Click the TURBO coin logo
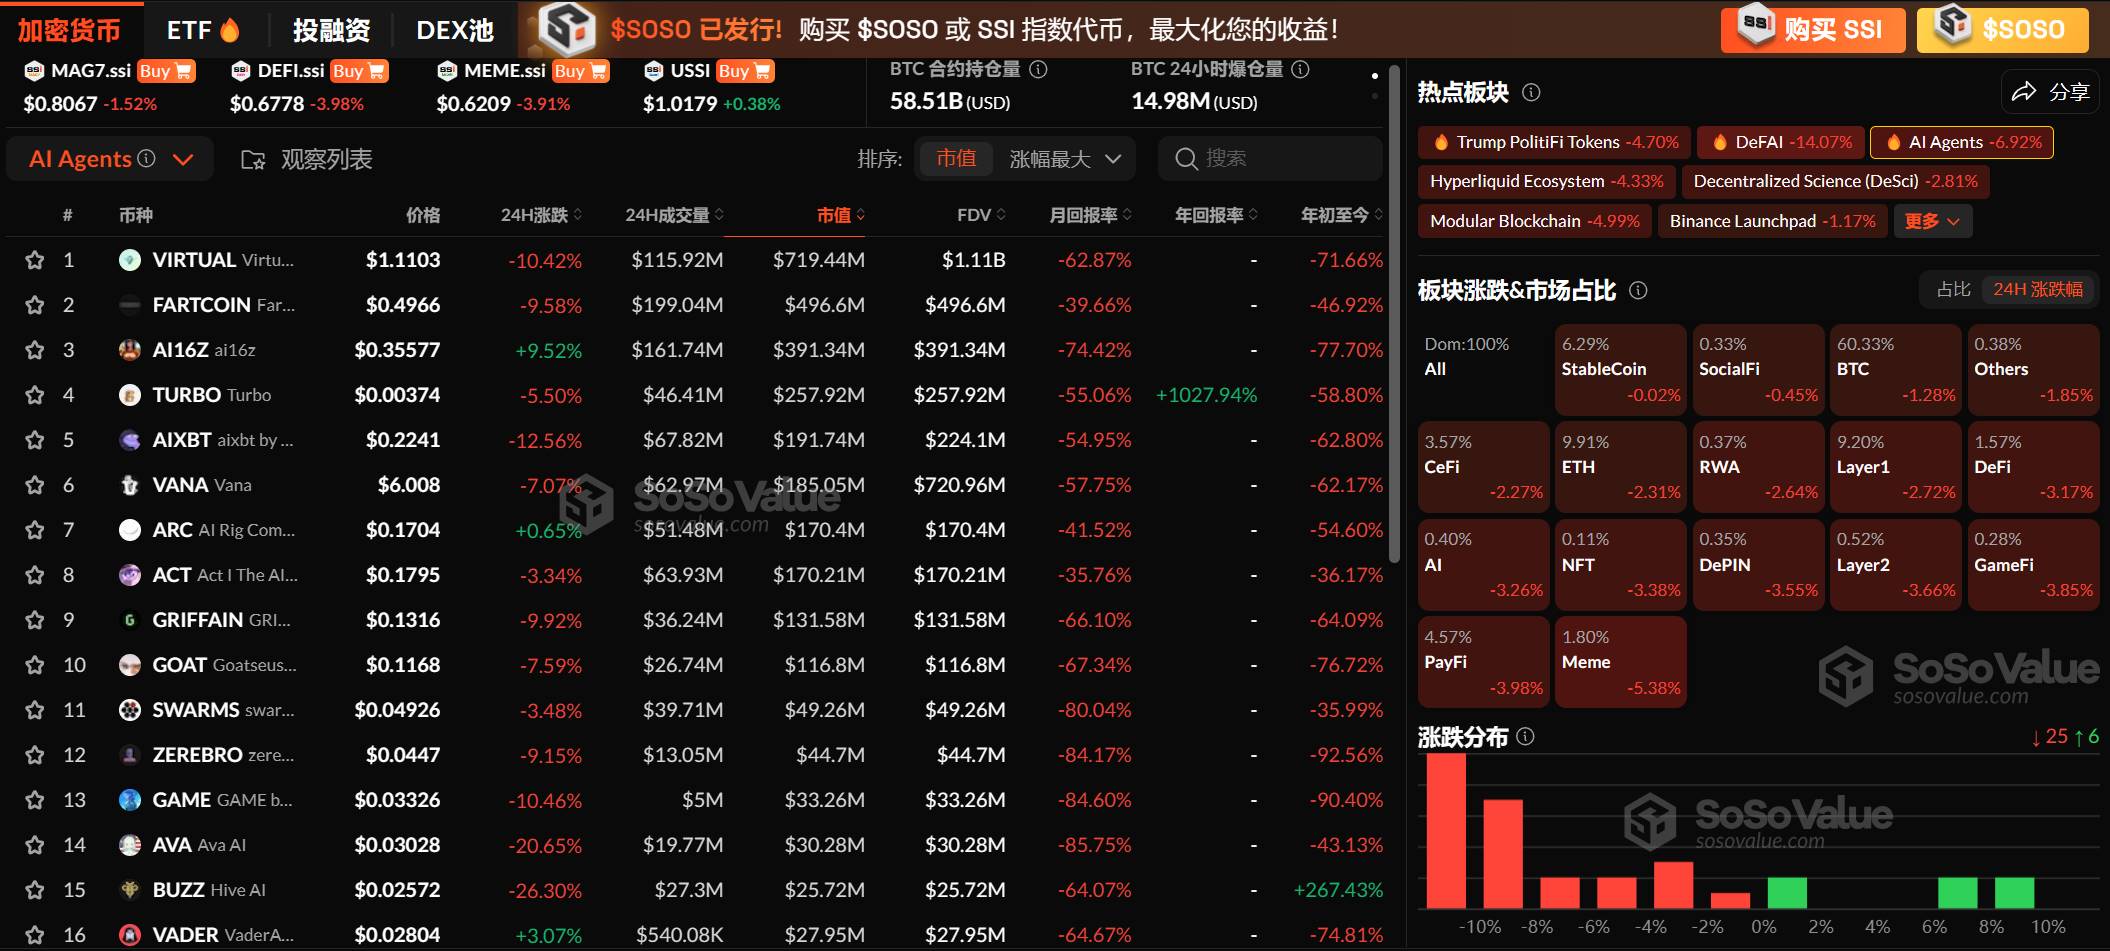 click(130, 395)
